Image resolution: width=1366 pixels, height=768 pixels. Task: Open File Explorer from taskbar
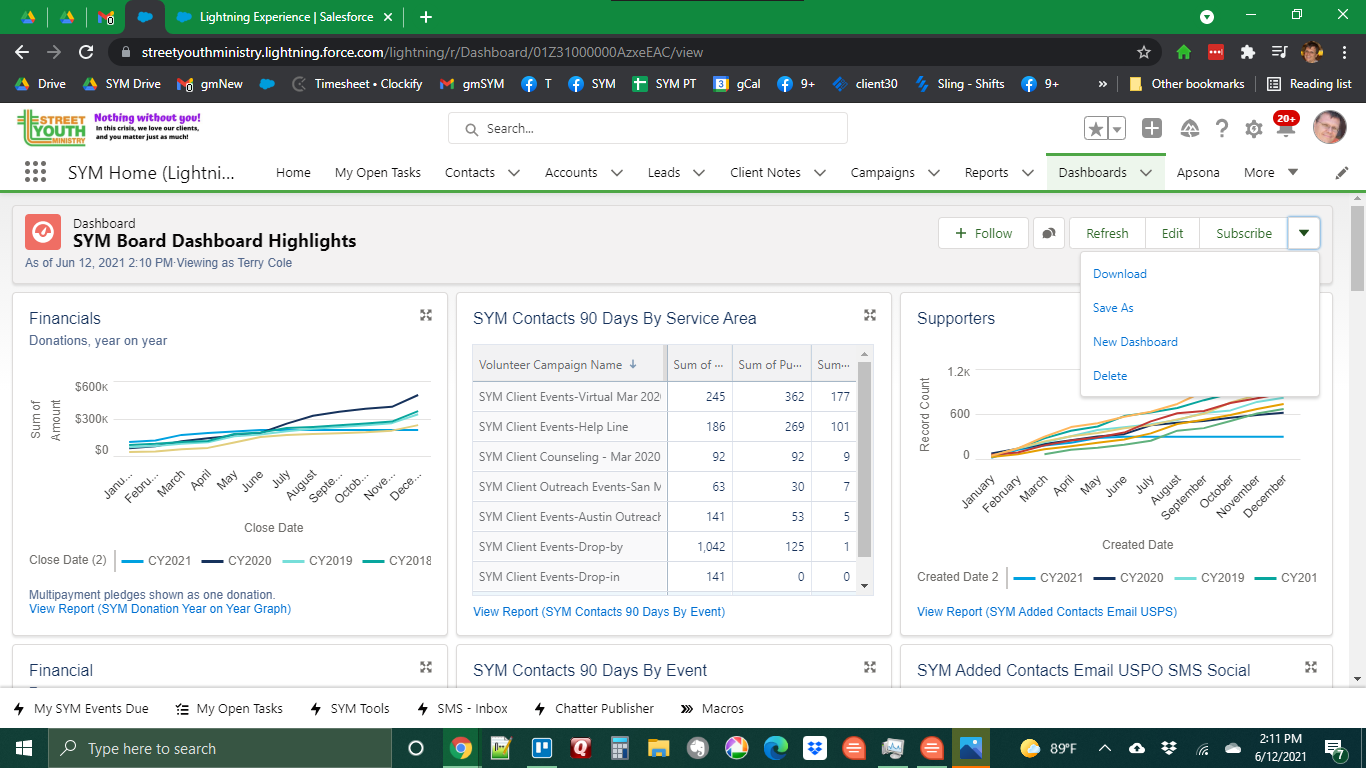[x=658, y=748]
